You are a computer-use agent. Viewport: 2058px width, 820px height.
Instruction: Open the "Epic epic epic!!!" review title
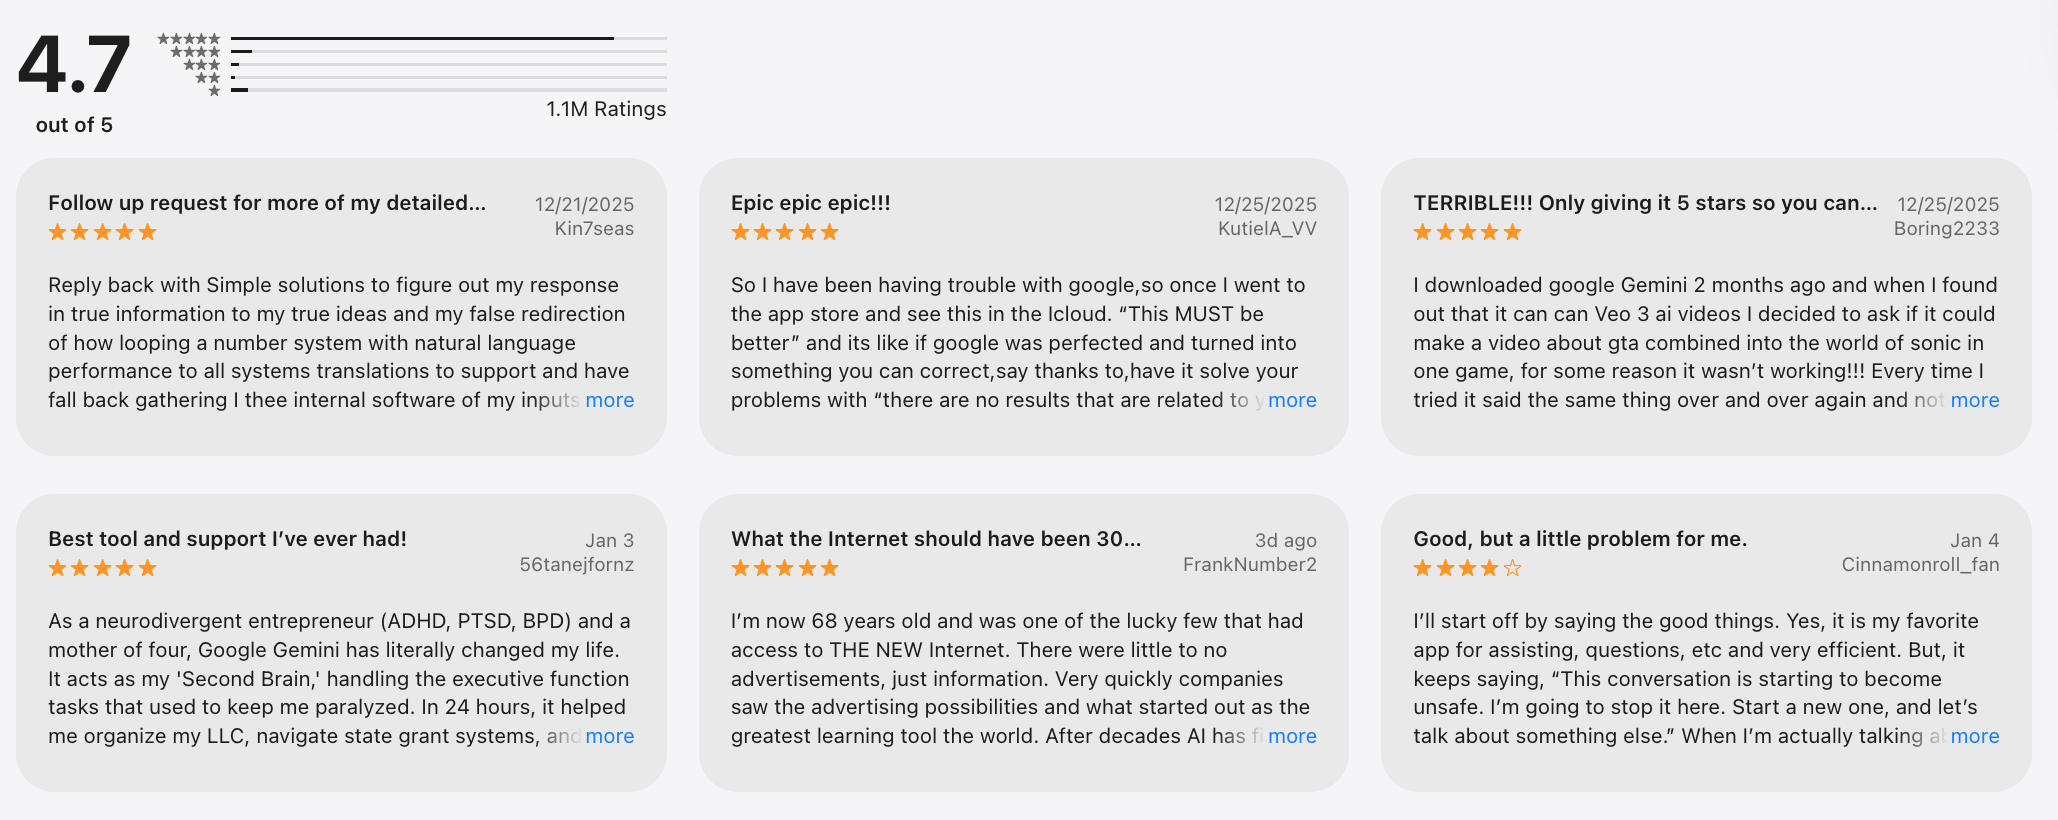[x=810, y=203]
